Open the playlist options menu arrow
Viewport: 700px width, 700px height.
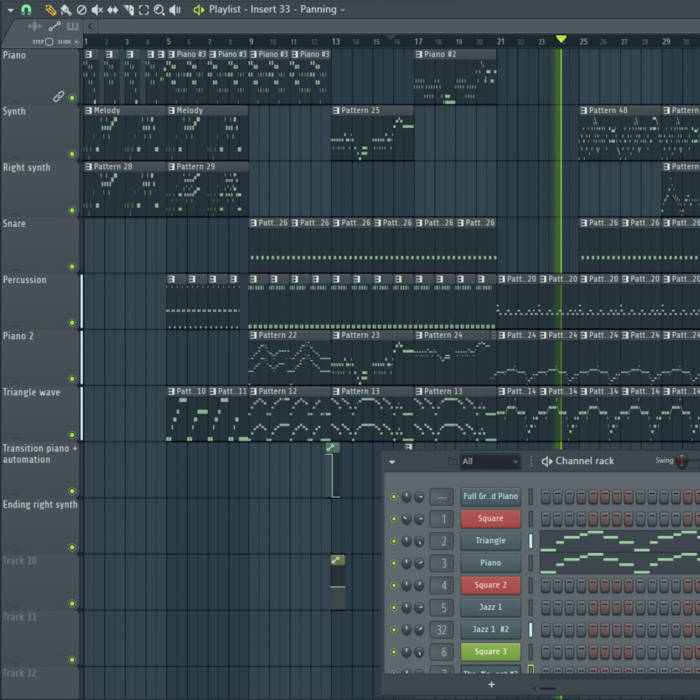8,9
